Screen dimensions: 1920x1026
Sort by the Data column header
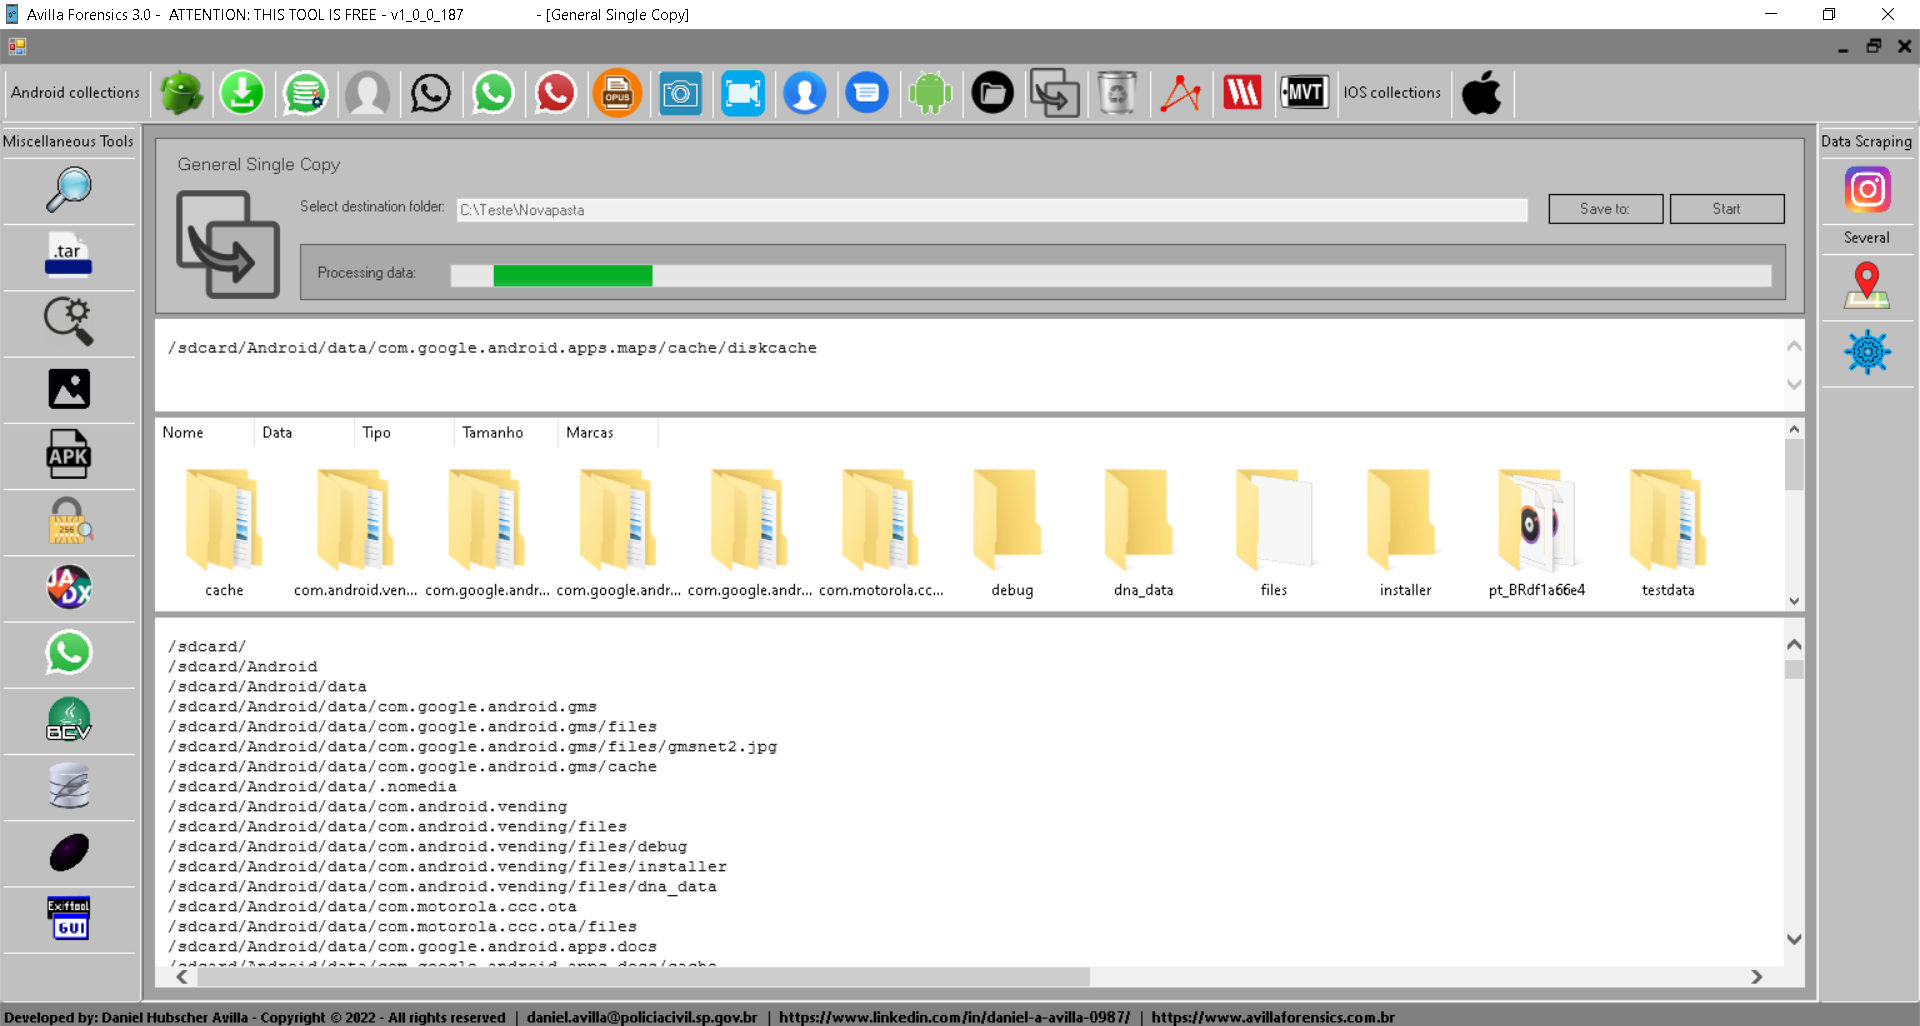pos(304,432)
